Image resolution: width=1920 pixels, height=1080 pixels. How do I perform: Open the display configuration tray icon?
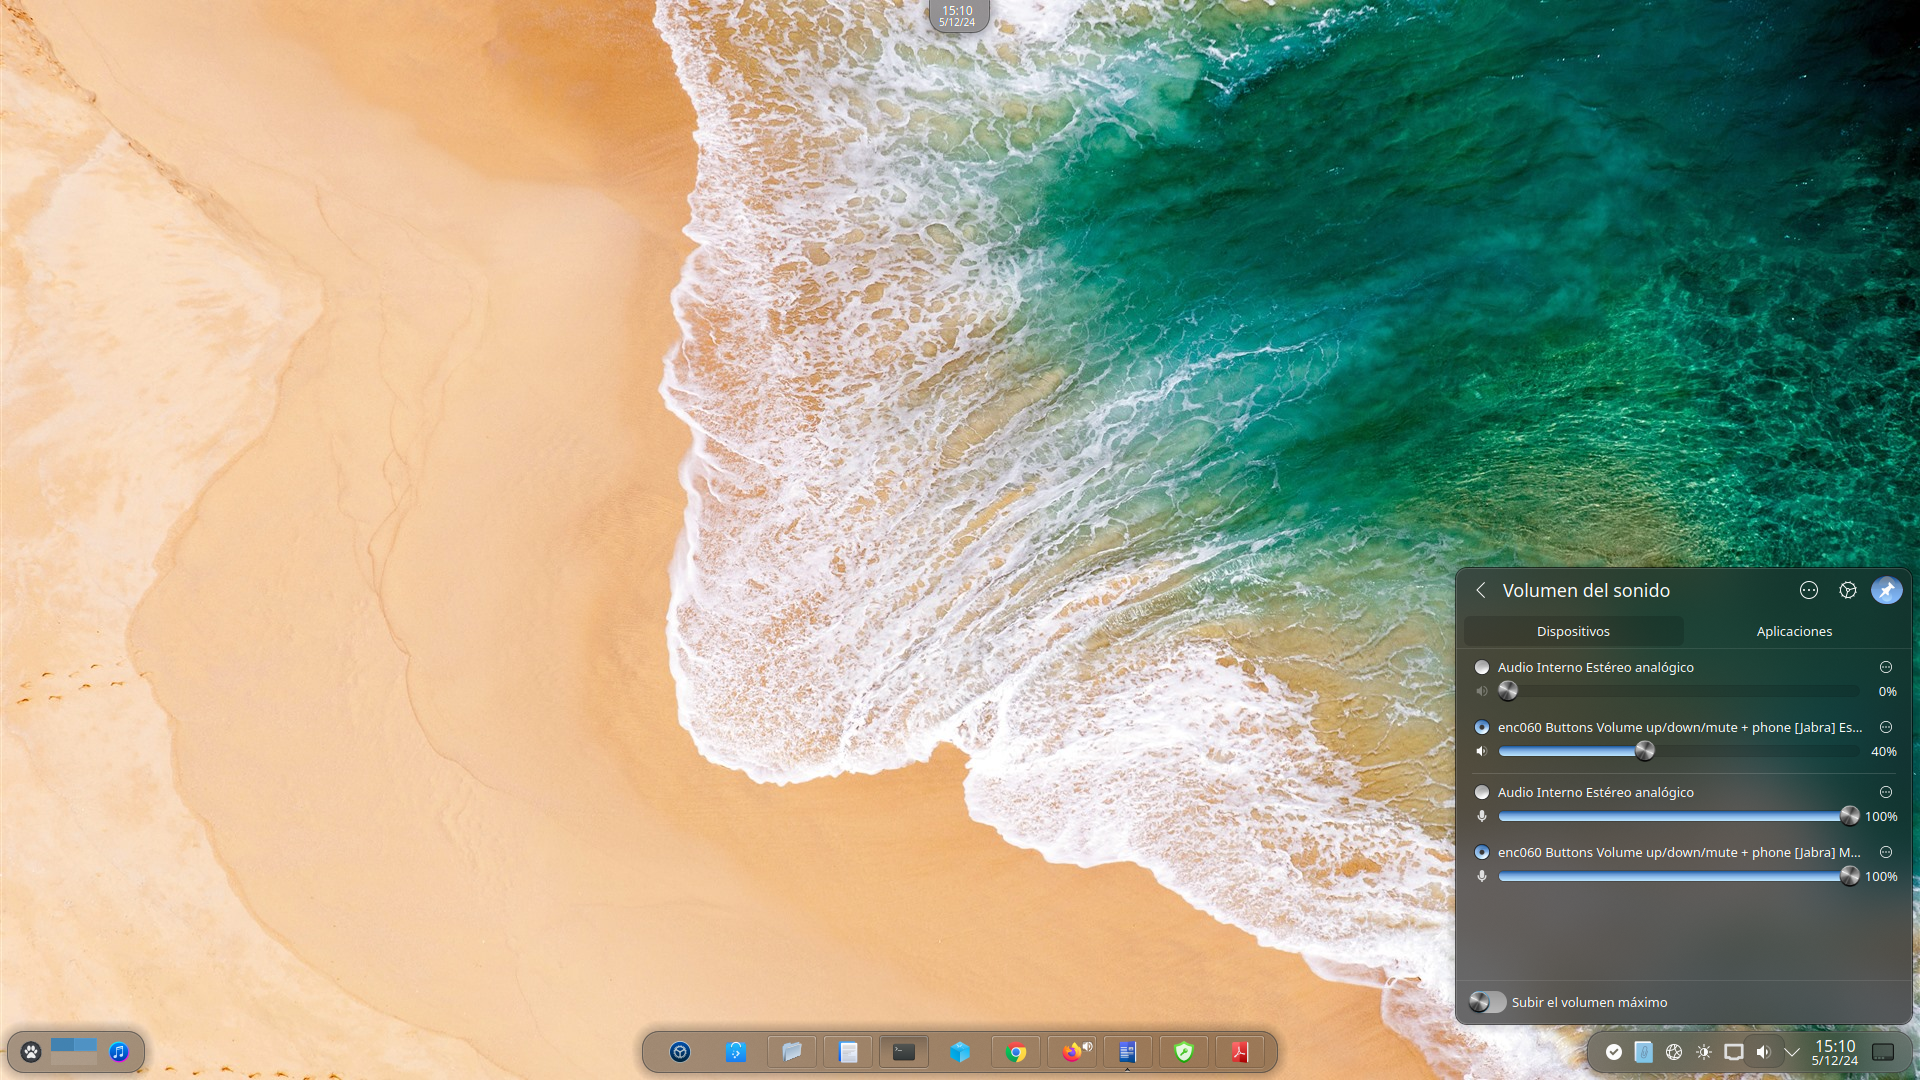pyautogui.click(x=1733, y=1052)
